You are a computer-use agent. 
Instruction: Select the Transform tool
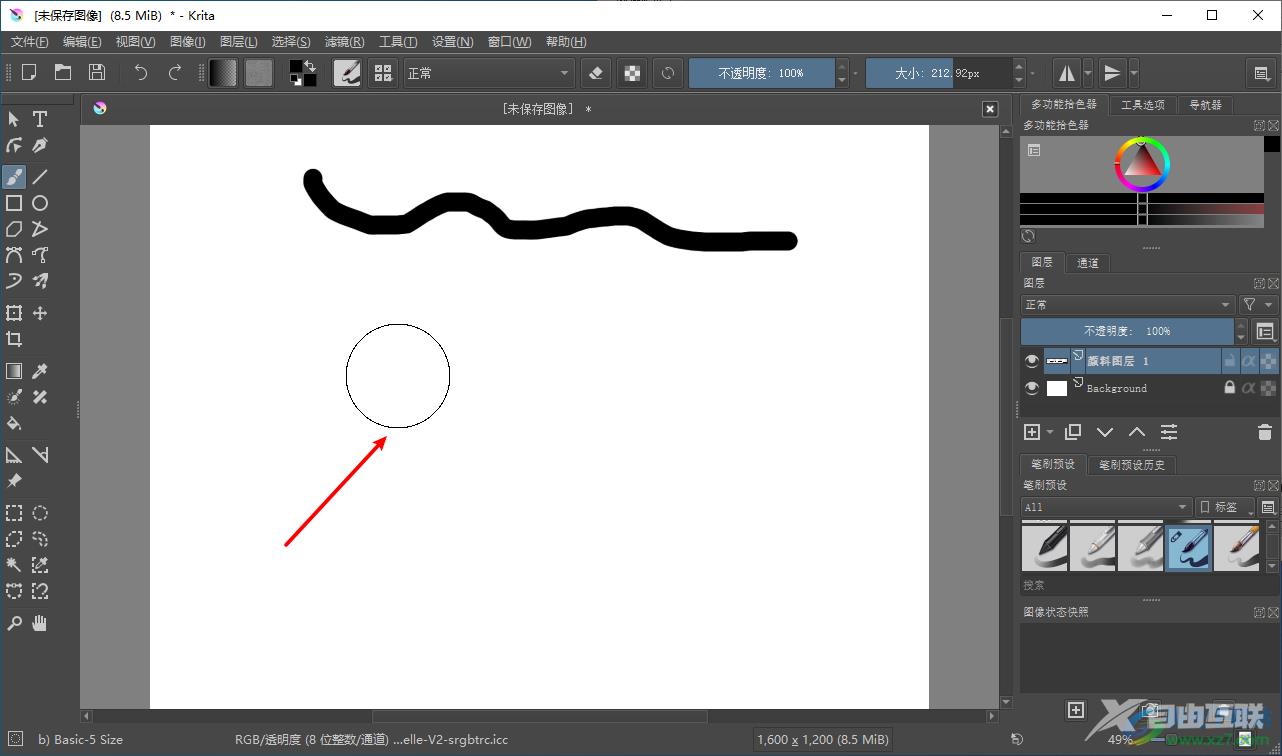[x=14, y=313]
